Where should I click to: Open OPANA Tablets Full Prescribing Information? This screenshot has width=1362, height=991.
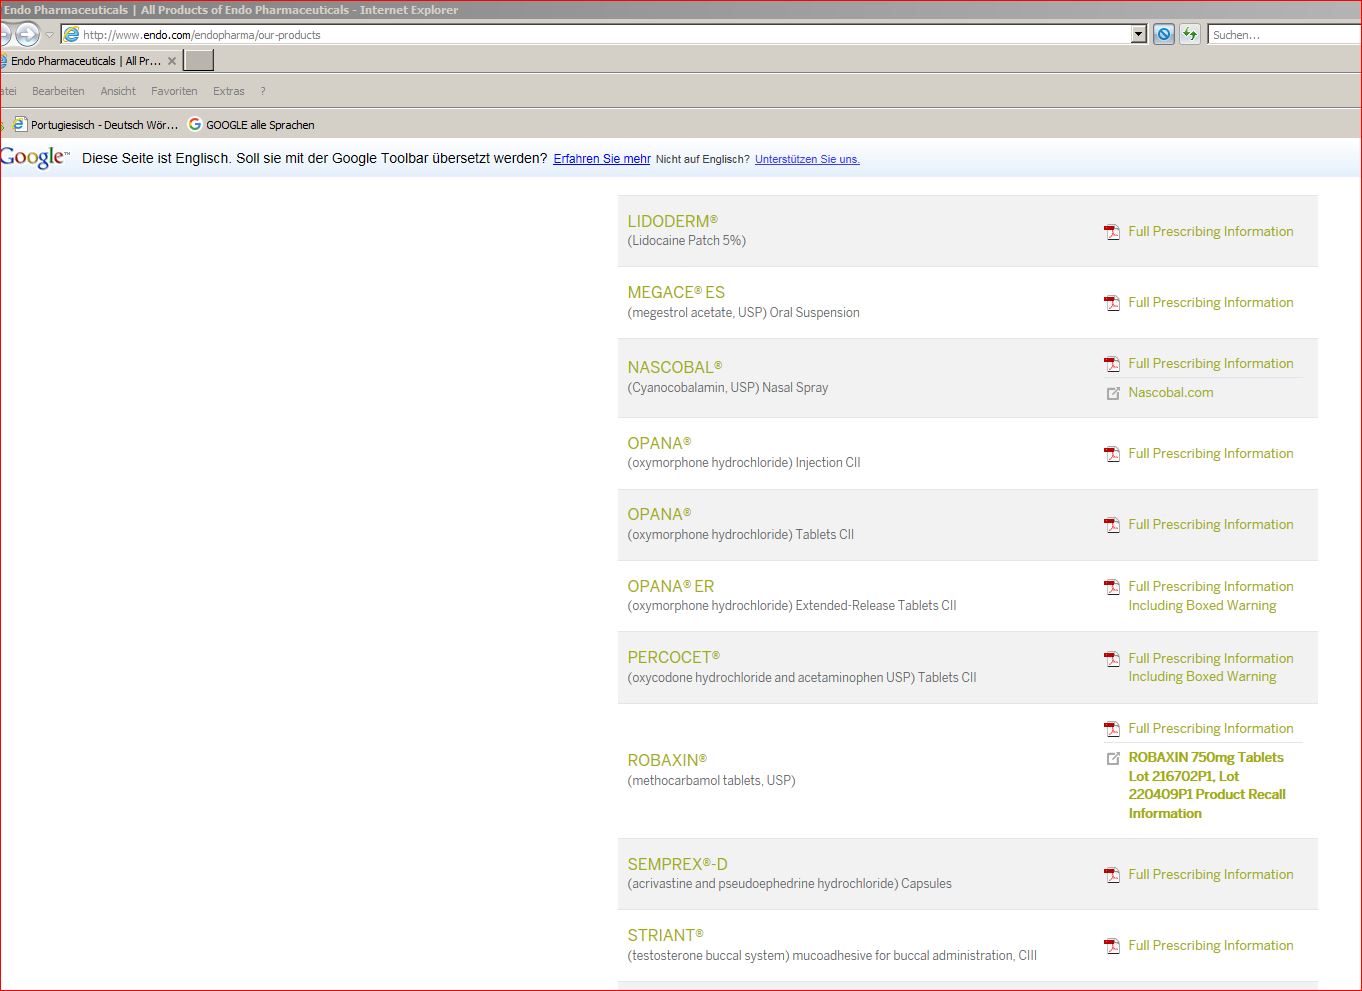coord(1211,525)
